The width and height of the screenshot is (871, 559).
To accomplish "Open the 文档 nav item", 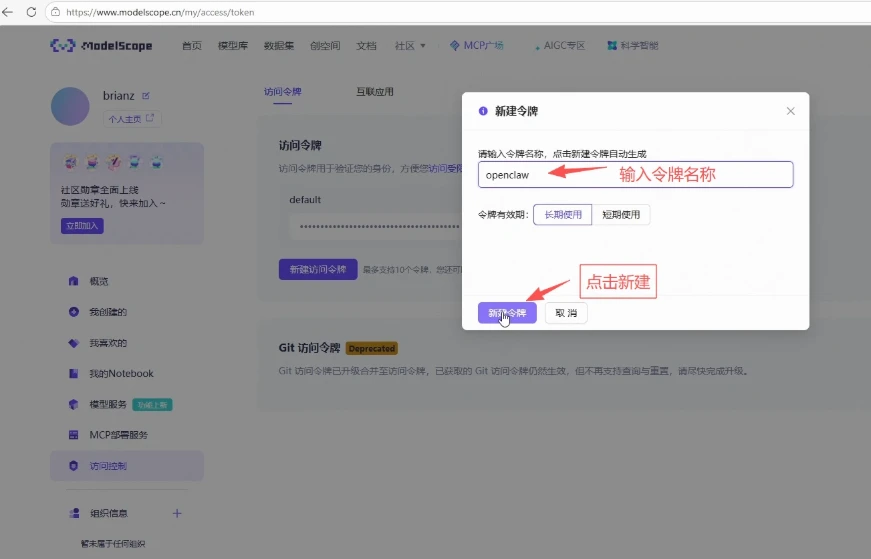I will [366, 46].
